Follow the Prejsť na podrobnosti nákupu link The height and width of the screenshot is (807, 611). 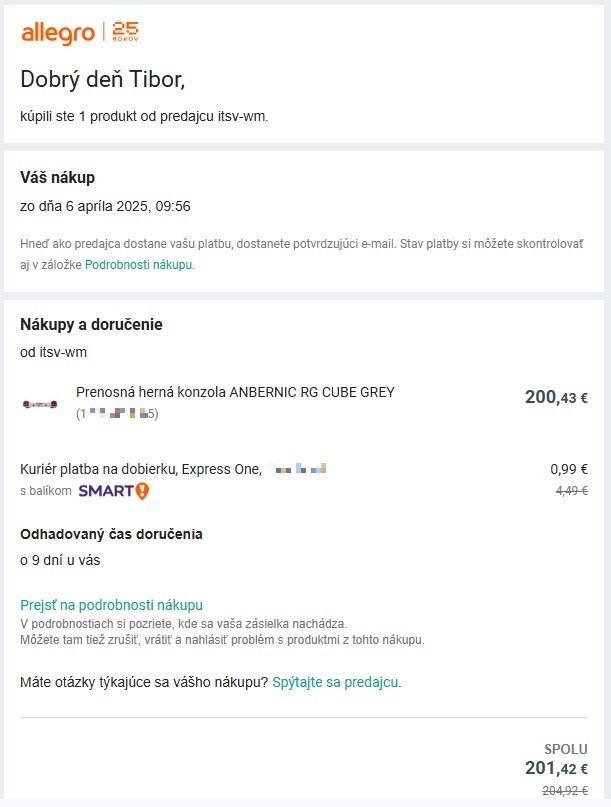pyautogui.click(x=111, y=605)
